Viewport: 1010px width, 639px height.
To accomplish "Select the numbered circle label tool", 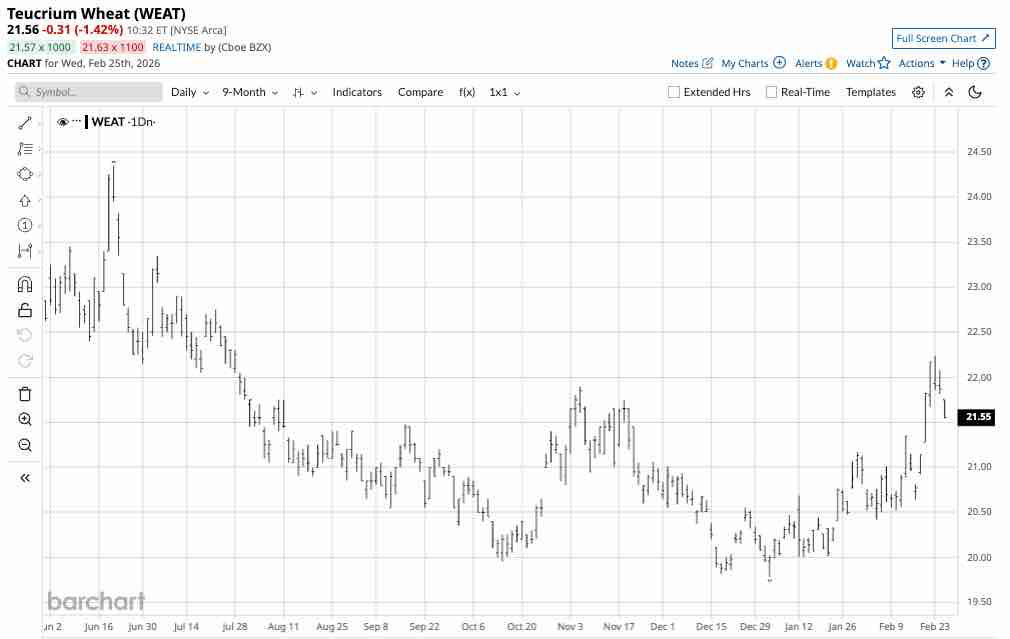I will click(24, 225).
